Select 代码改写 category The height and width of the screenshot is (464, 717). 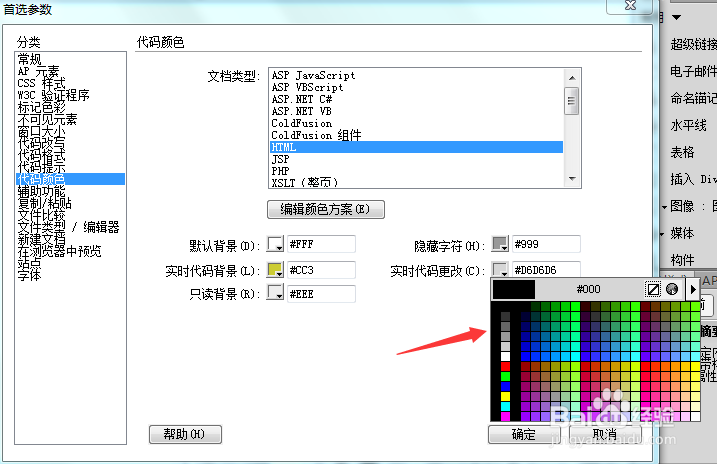point(70,143)
